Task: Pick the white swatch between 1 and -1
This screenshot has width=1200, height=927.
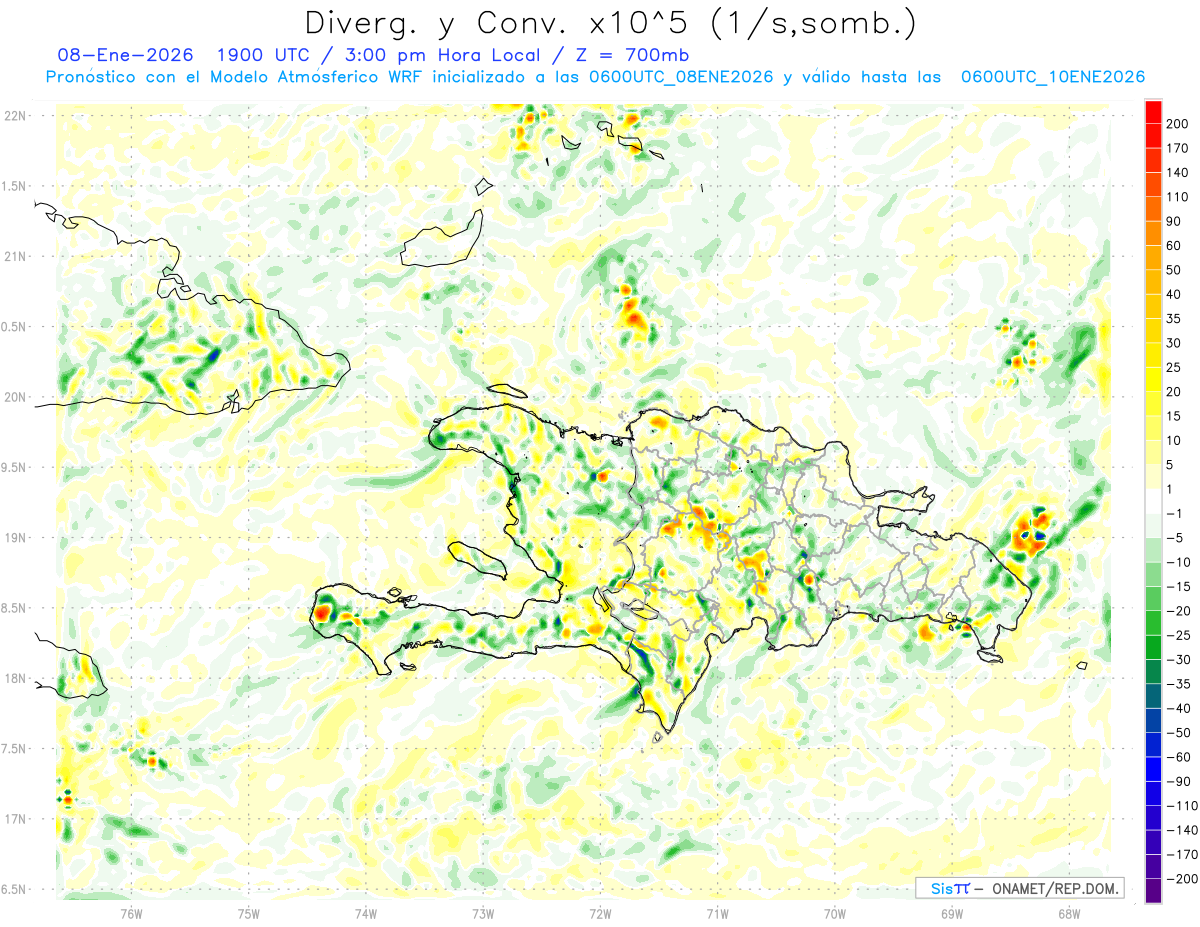Action: click(1153, 501)
